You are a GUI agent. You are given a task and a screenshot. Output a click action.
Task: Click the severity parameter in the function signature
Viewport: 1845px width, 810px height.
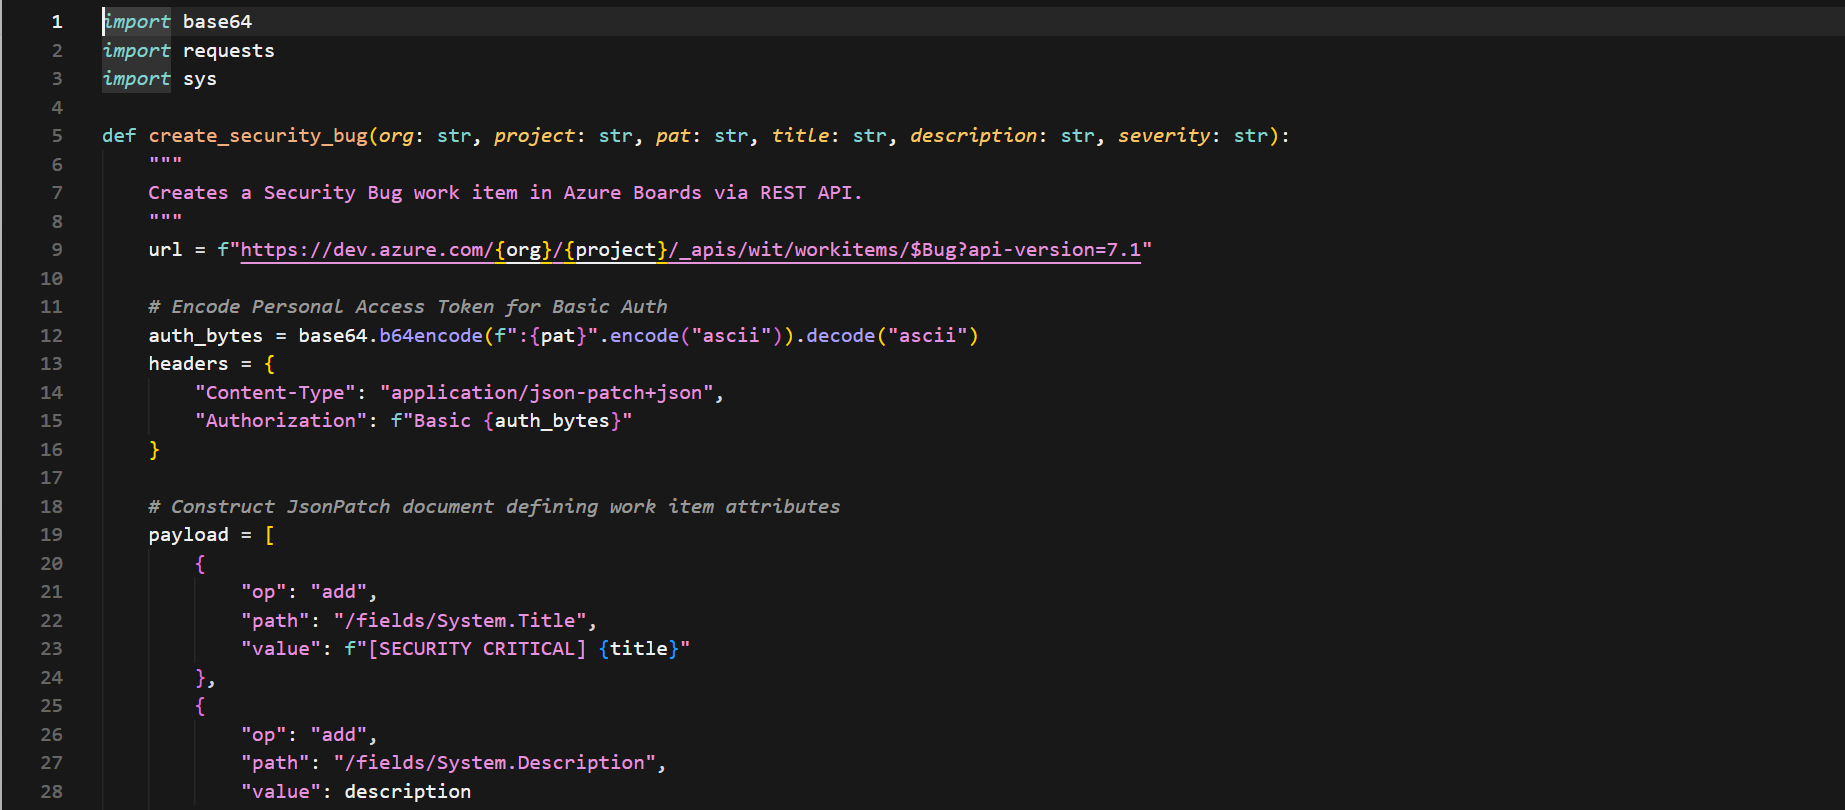tap(1163, 136)
